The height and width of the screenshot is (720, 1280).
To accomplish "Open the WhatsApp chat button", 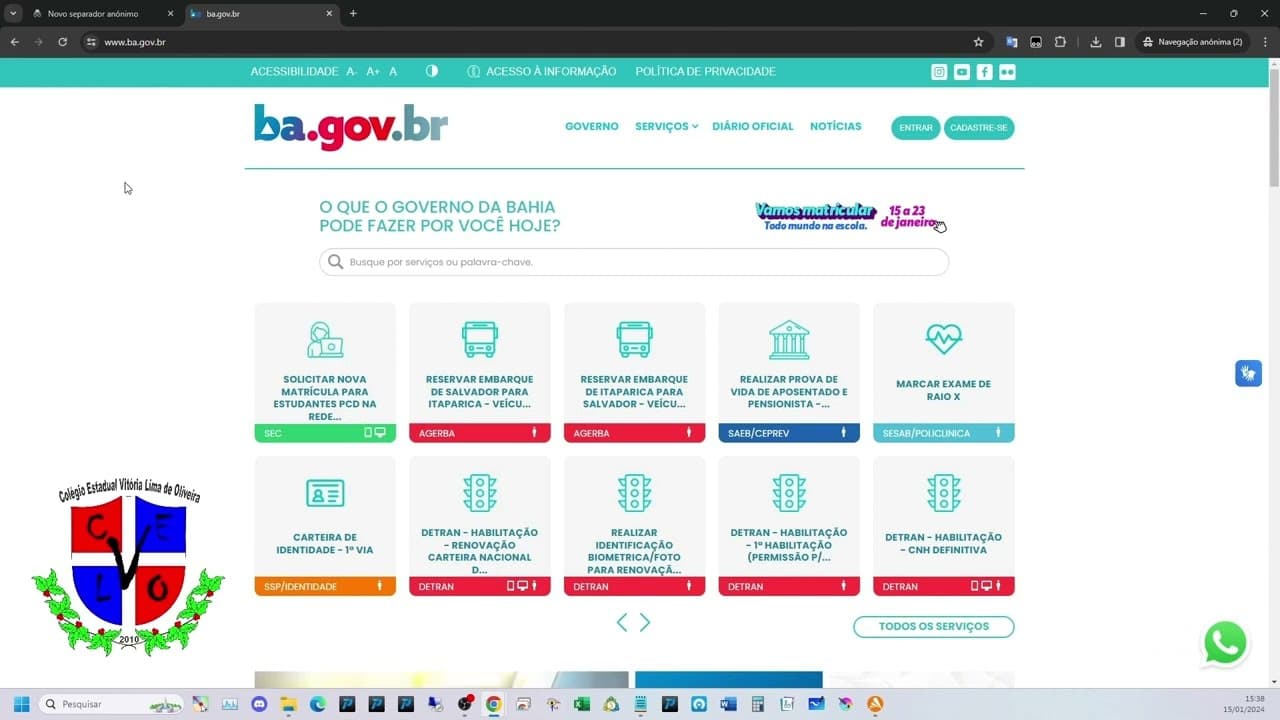I will (1225, 643).
